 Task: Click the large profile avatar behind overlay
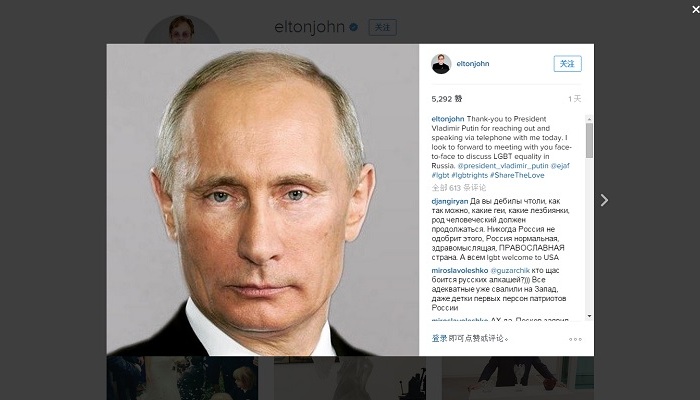[x=182, y=30]
